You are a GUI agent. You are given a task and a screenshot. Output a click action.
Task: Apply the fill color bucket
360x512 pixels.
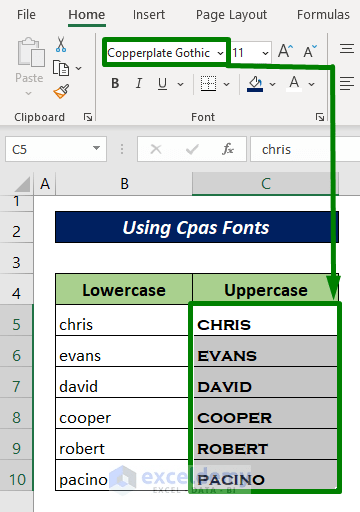tap(255, 84)
